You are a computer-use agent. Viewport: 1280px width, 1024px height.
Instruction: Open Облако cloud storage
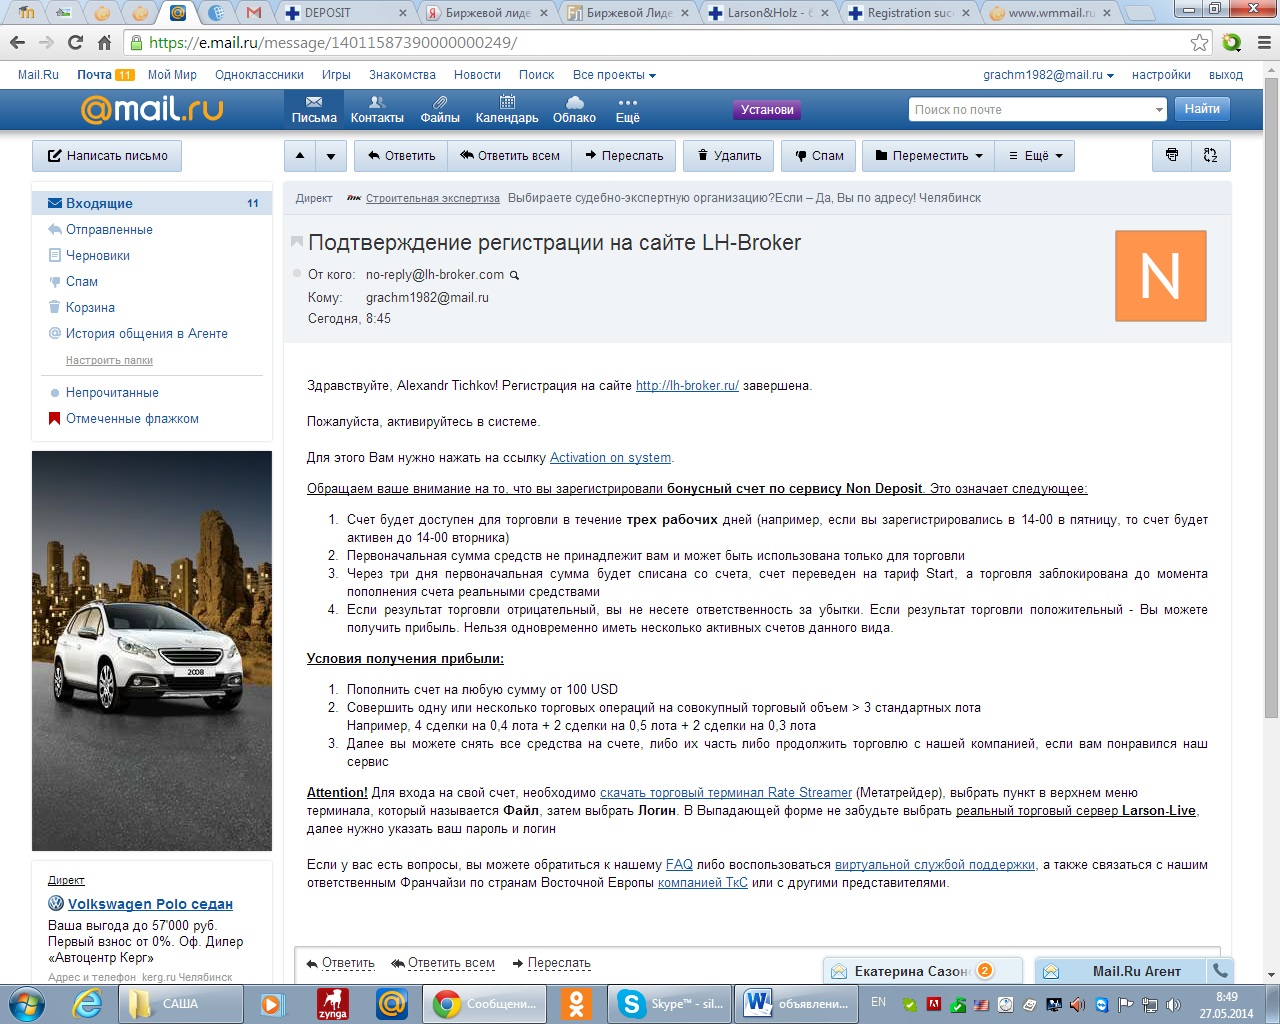coord(574,109)
